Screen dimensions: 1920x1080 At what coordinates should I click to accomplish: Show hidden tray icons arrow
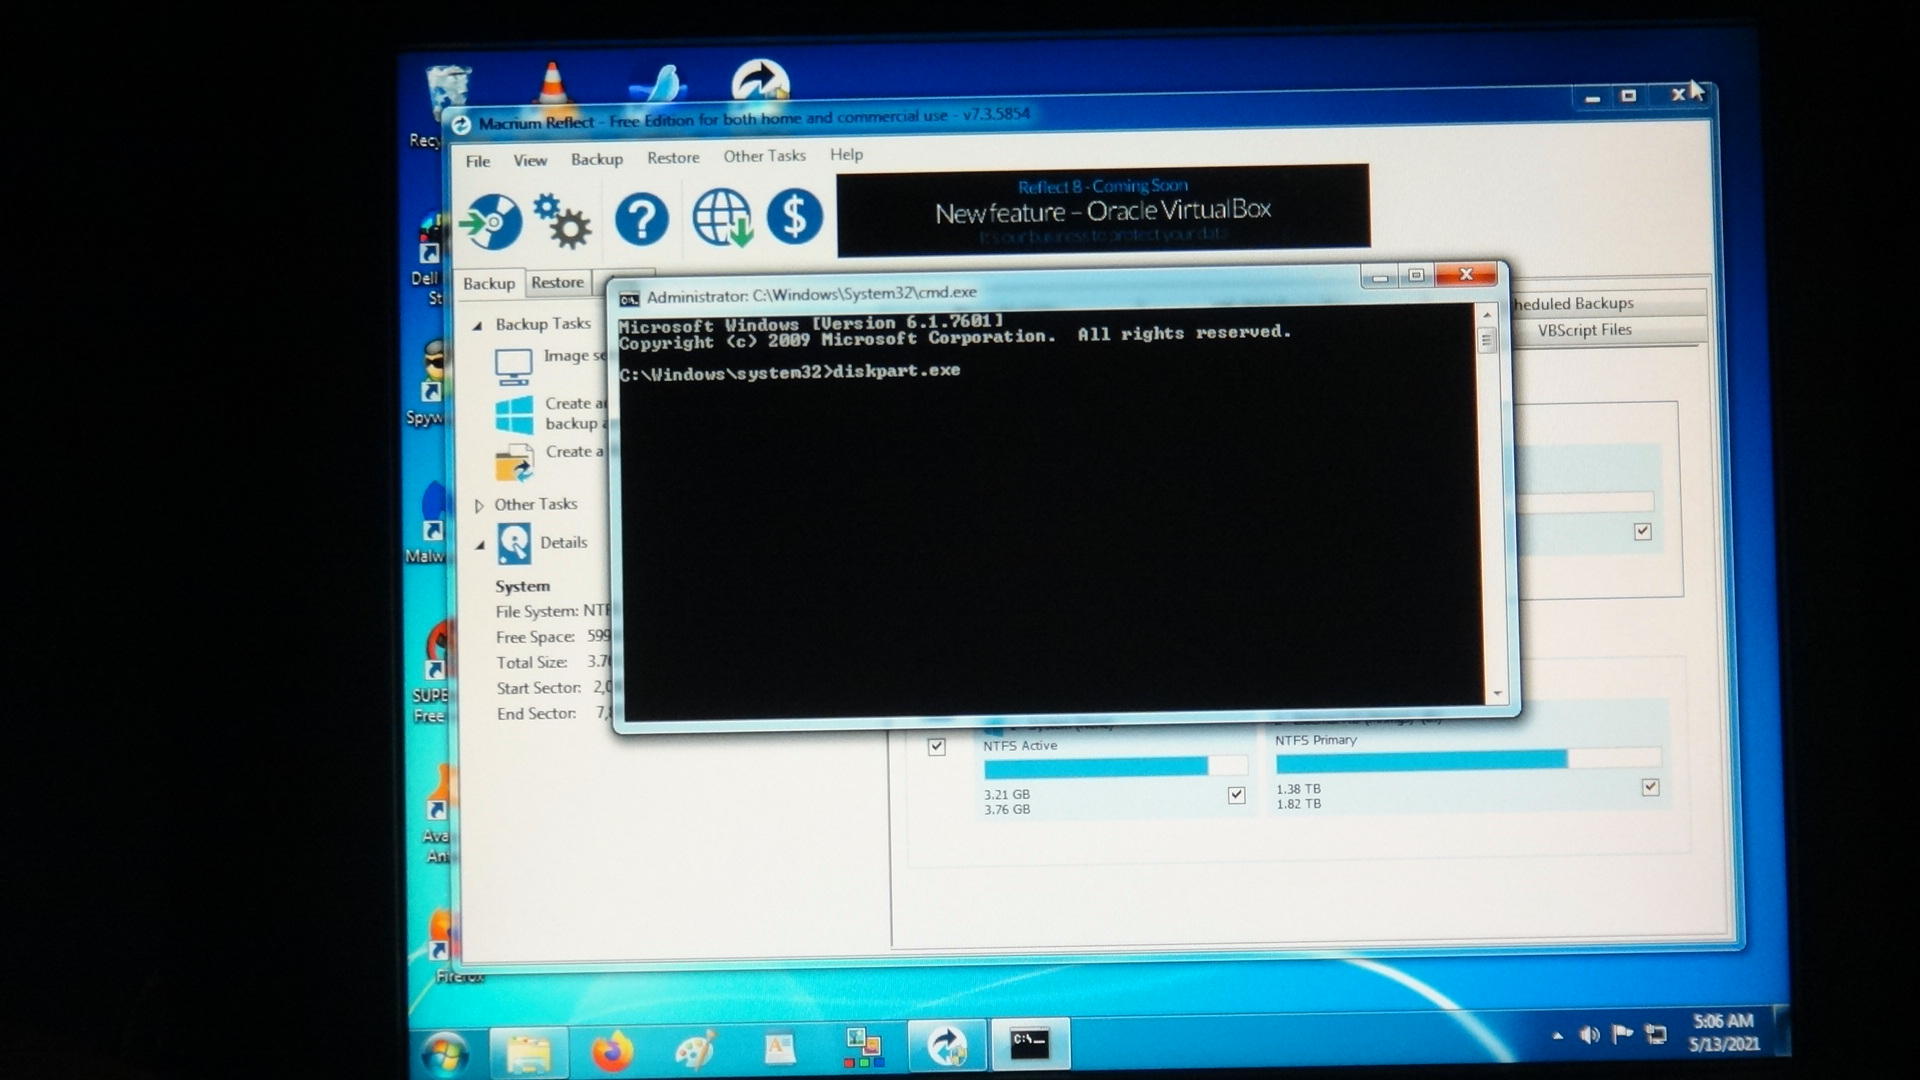tap(1557, 1036)
